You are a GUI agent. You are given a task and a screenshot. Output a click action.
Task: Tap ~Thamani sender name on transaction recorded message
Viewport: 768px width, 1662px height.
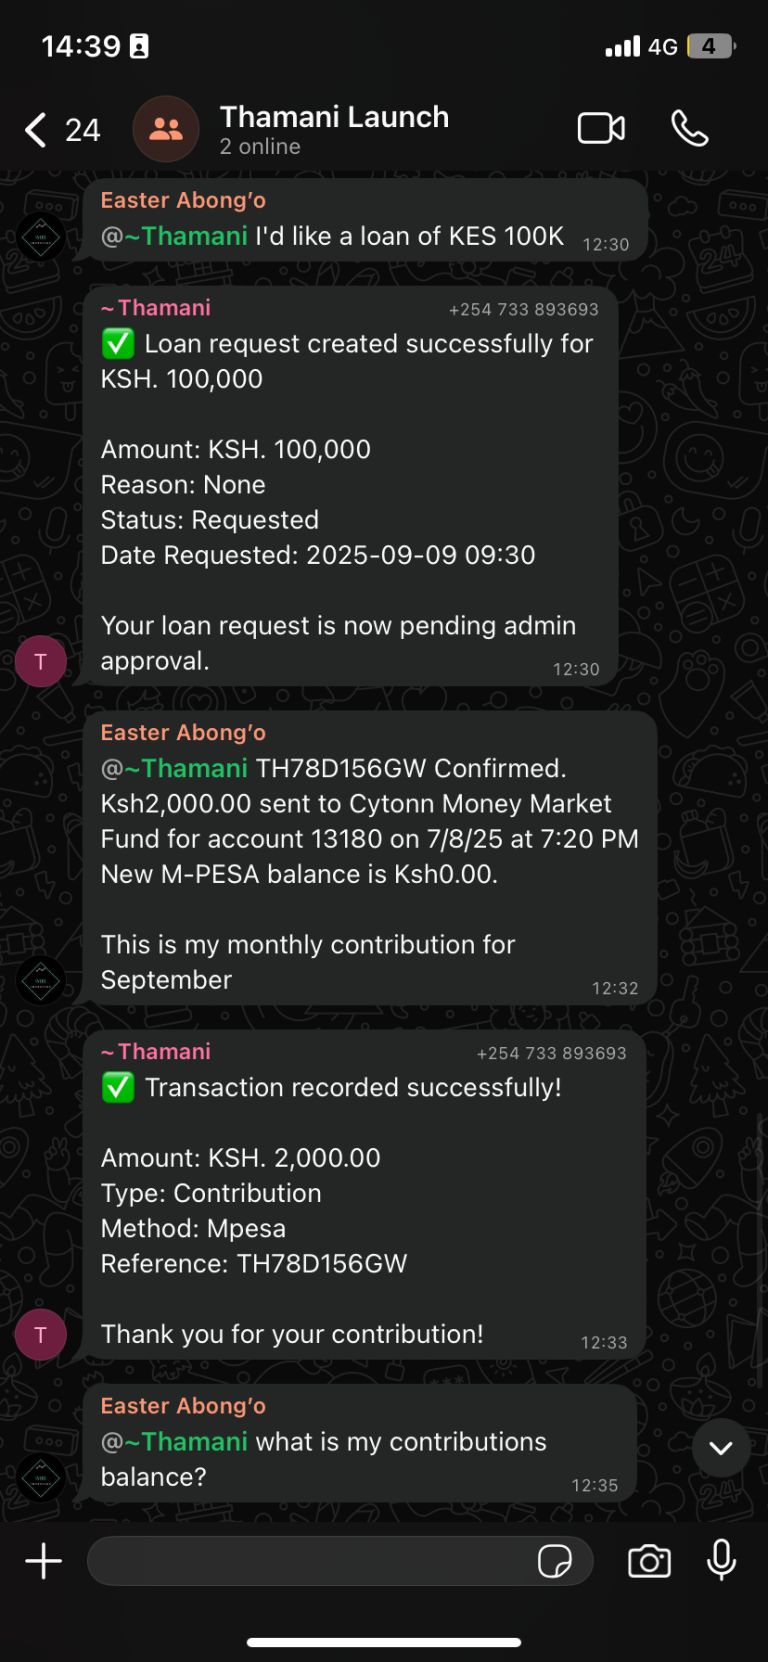[x=157, y=1052]
